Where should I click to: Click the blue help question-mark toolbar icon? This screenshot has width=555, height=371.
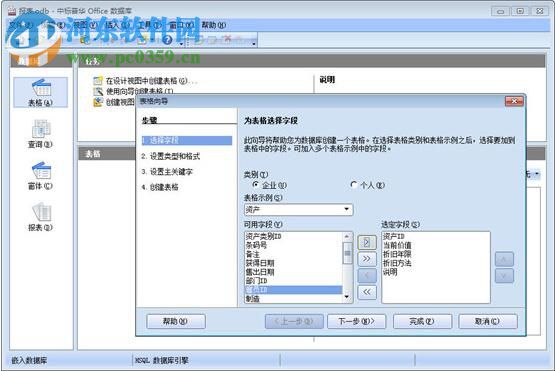click(x=167, y=40)
